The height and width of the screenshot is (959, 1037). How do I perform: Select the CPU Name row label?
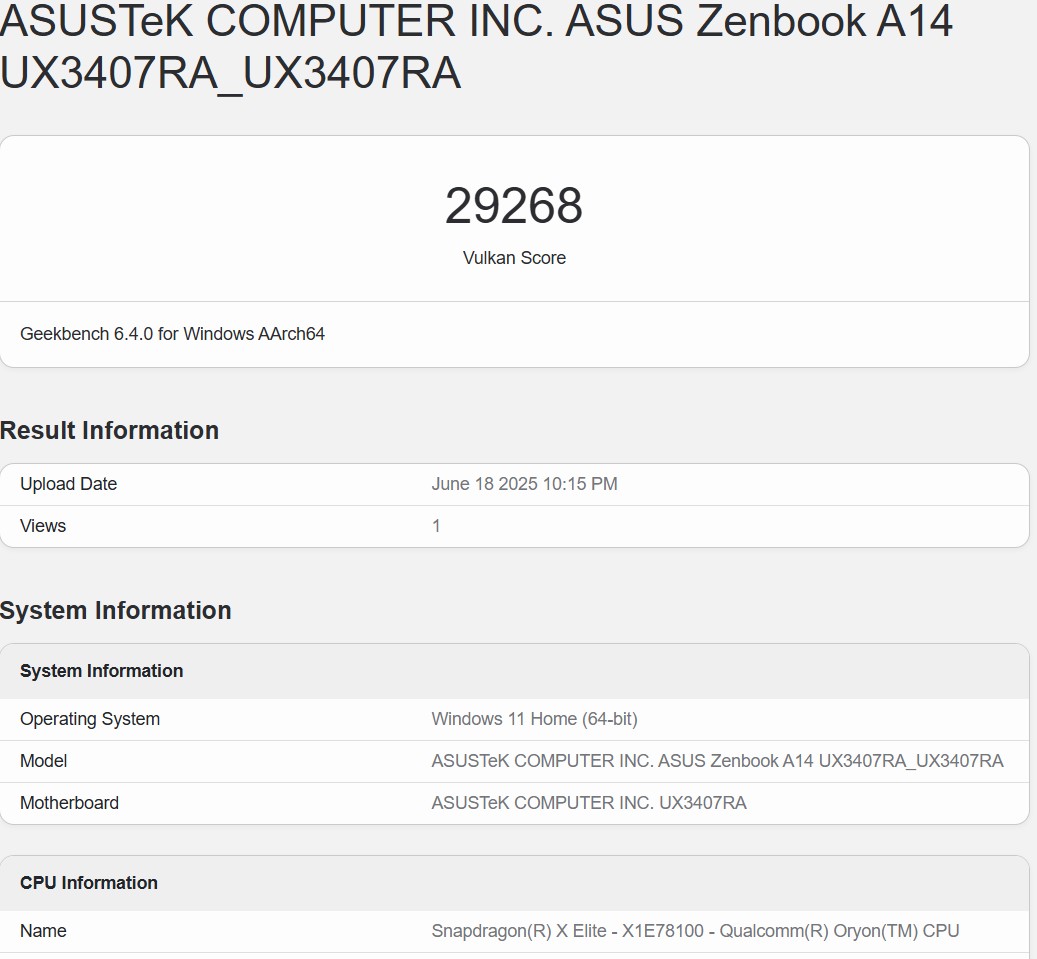click(x=43, y=931)
